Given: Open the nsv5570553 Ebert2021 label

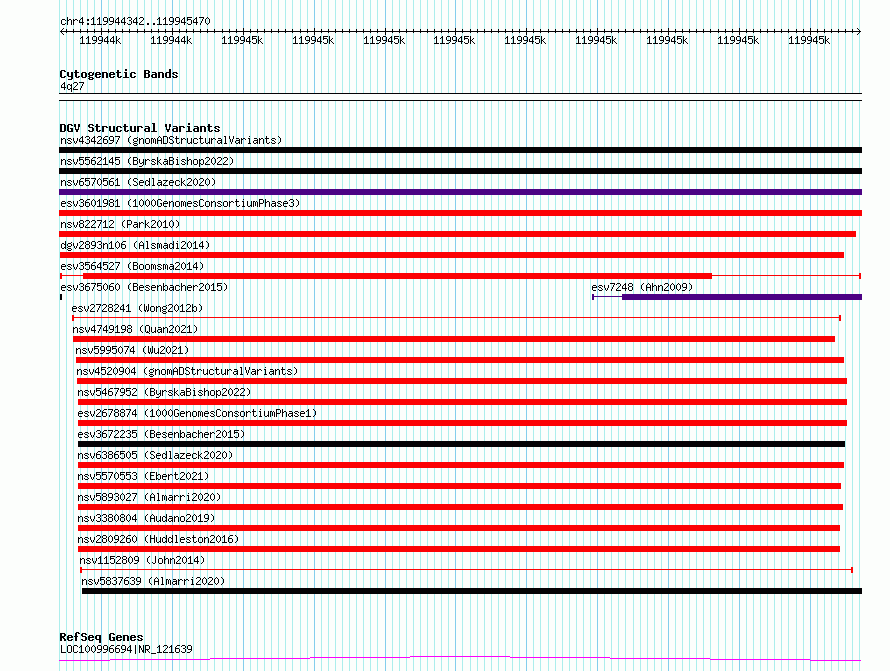Looking at the screenshot, I should coord(144,476).
